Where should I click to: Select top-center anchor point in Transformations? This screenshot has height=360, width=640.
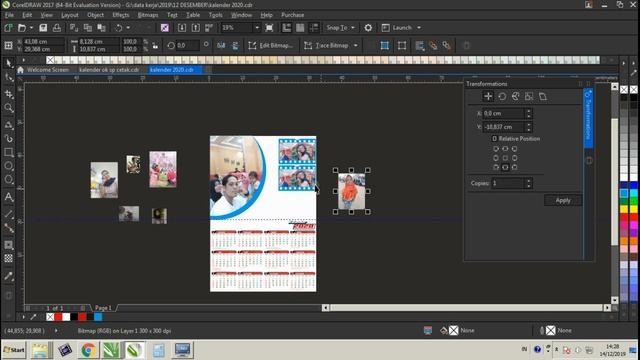[505, 149]
